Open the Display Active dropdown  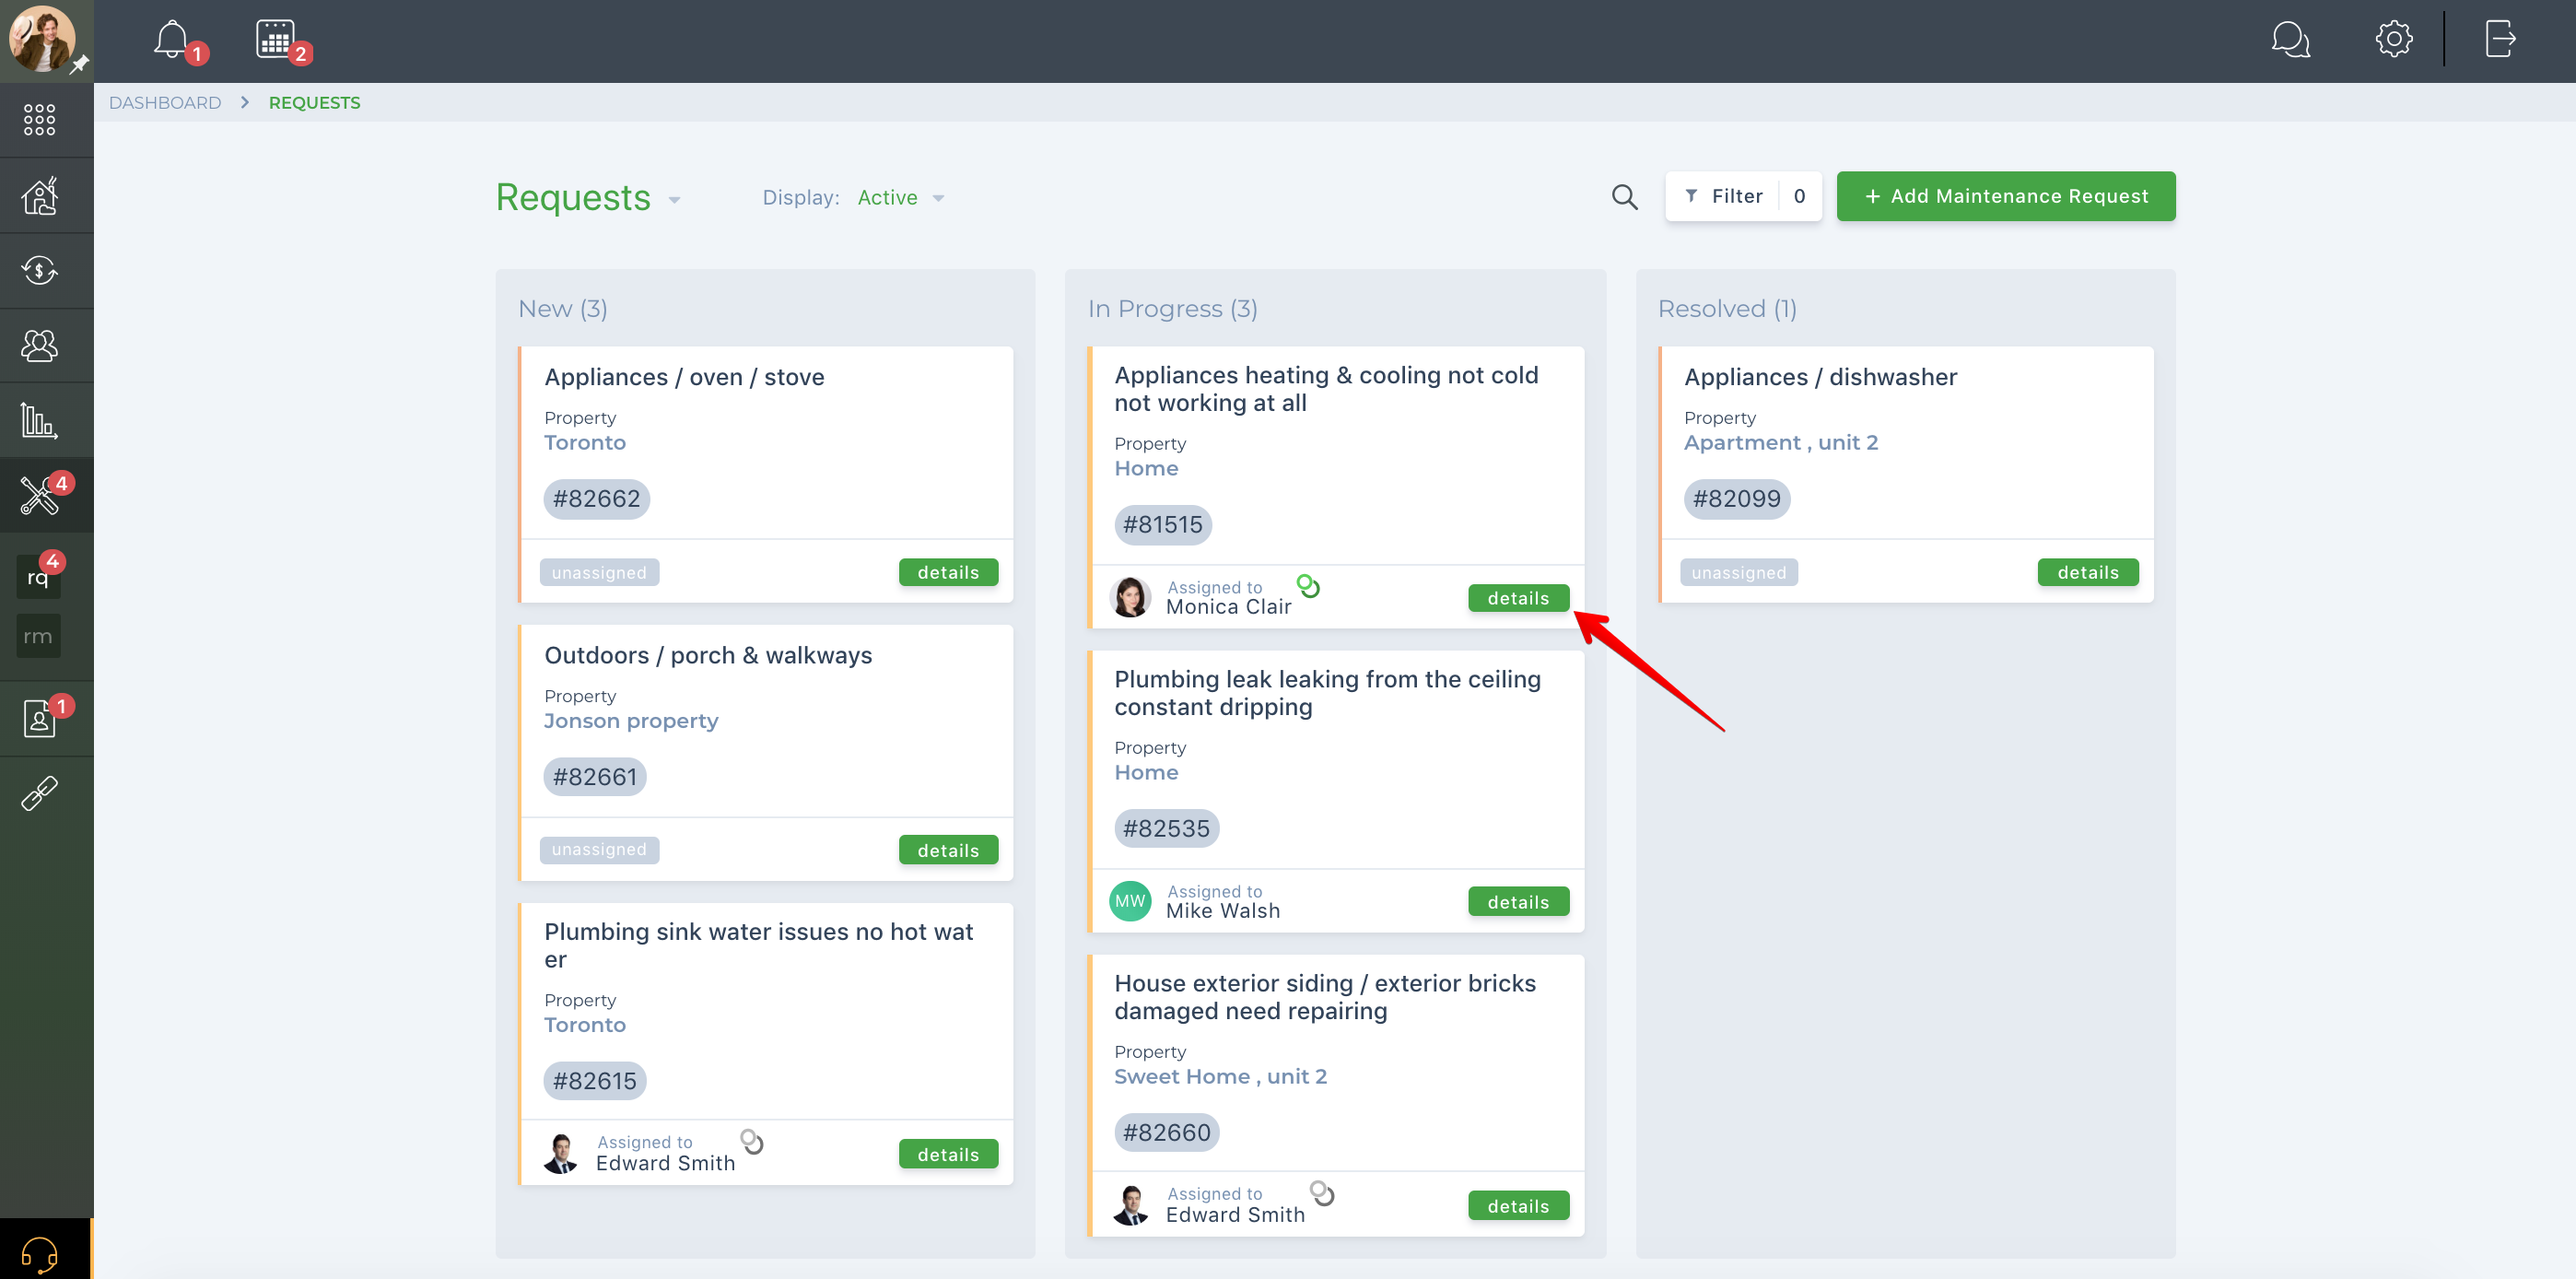pos(901,198)
